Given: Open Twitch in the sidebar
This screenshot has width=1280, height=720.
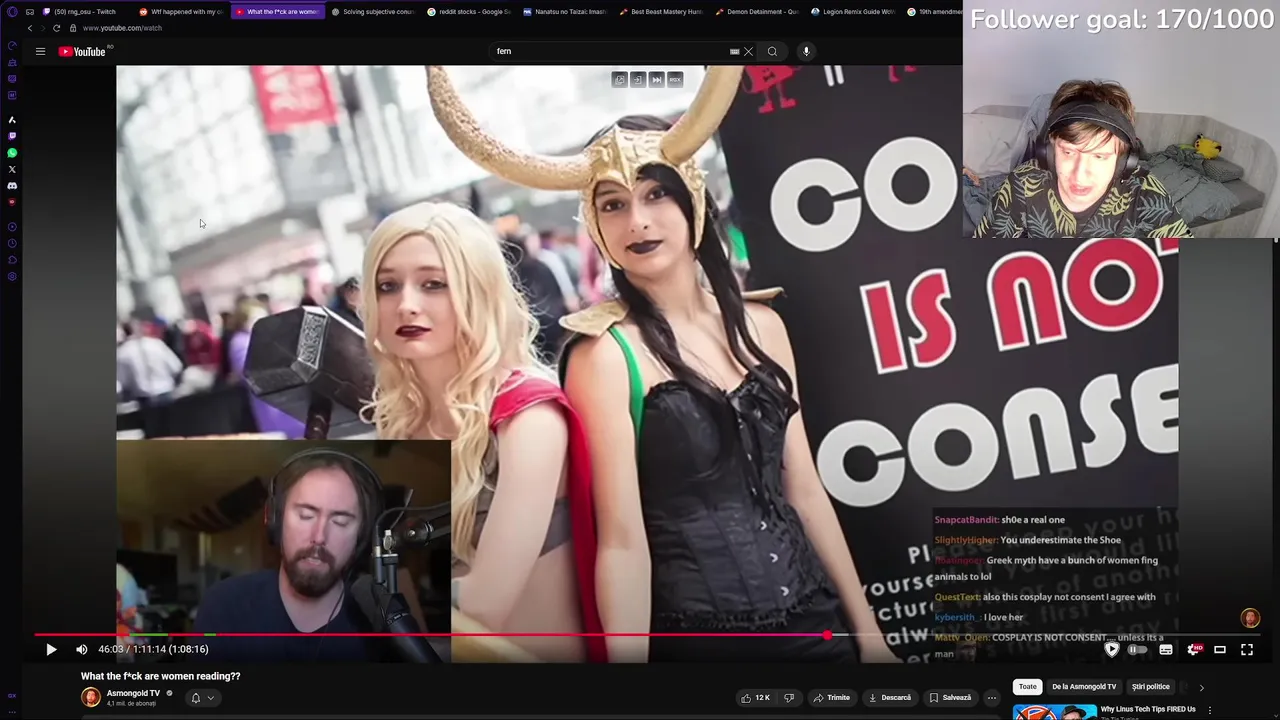Looking at the screenshot, I should (12, 136).
